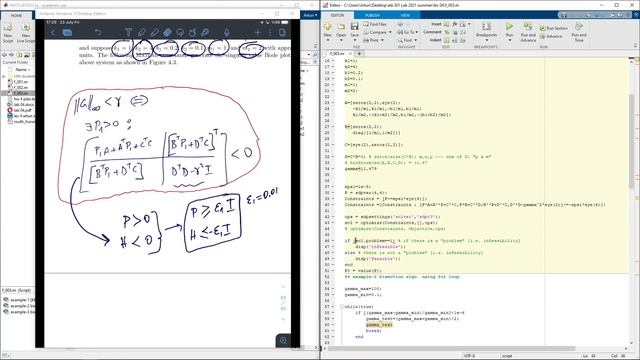Click Run and Time icon
The height and width of the screenshot is (360, 640).
coord(578,27)
